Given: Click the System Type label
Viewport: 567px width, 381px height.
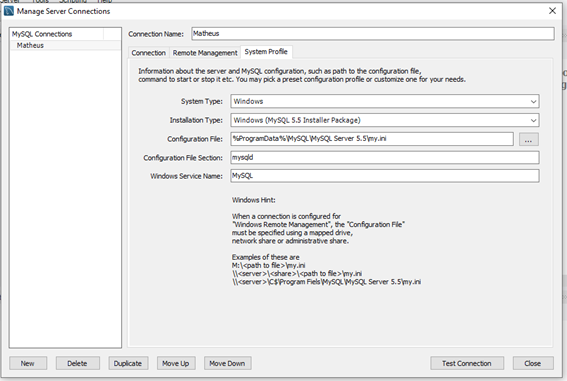Looking at the screenshot, I should coord(202,102).
